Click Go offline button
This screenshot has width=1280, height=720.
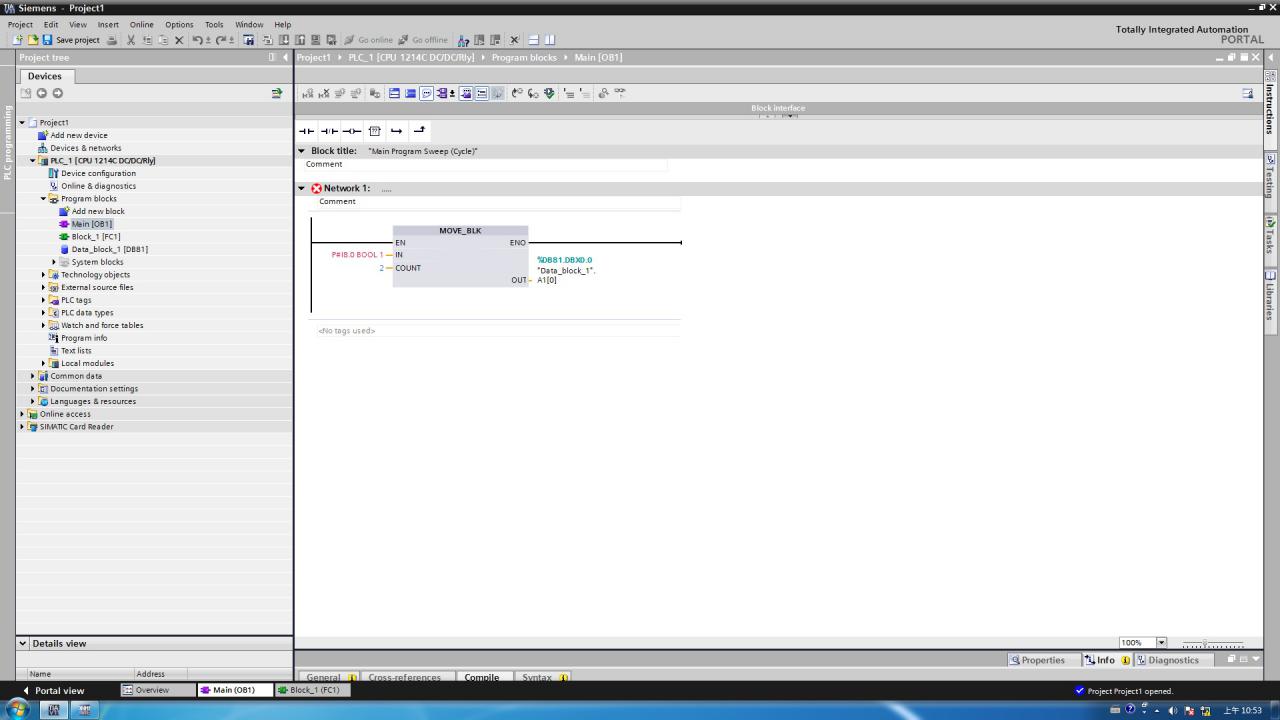[x=423, y=40]
